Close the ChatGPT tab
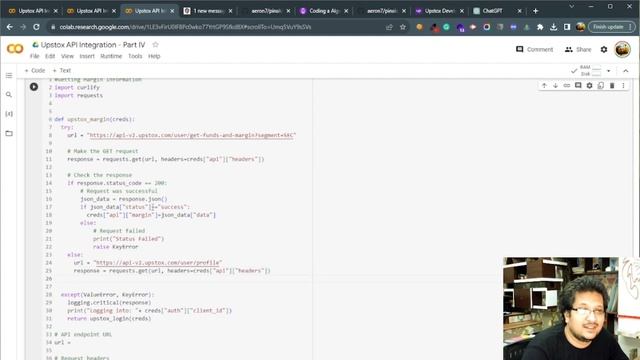This screenshot has height=360, width=640. 520,11
